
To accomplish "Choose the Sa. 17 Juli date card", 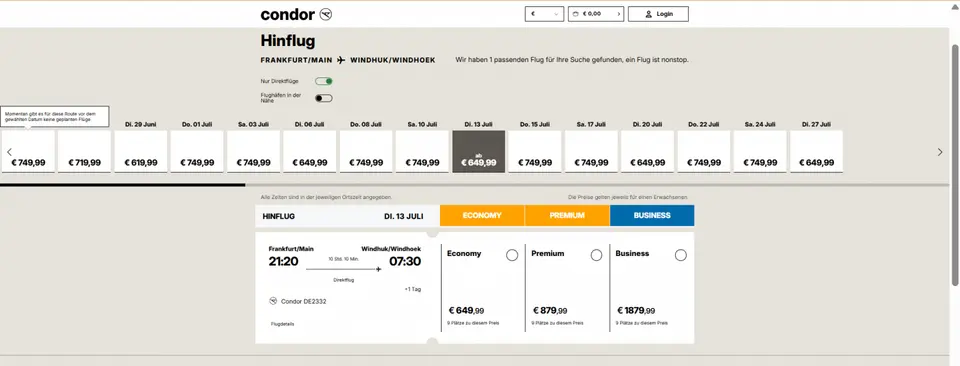I will point(591,151).
